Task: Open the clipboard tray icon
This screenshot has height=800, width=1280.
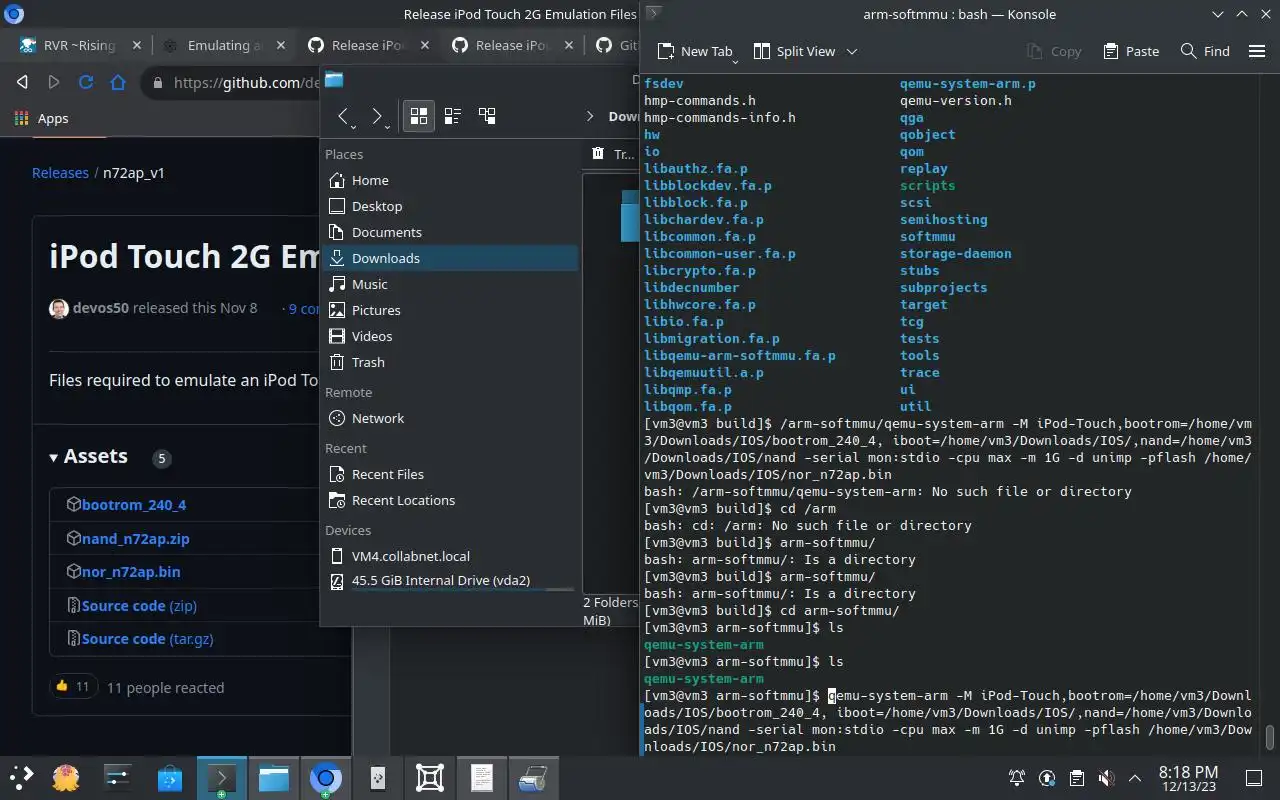Action: (x=1076, y=778)
